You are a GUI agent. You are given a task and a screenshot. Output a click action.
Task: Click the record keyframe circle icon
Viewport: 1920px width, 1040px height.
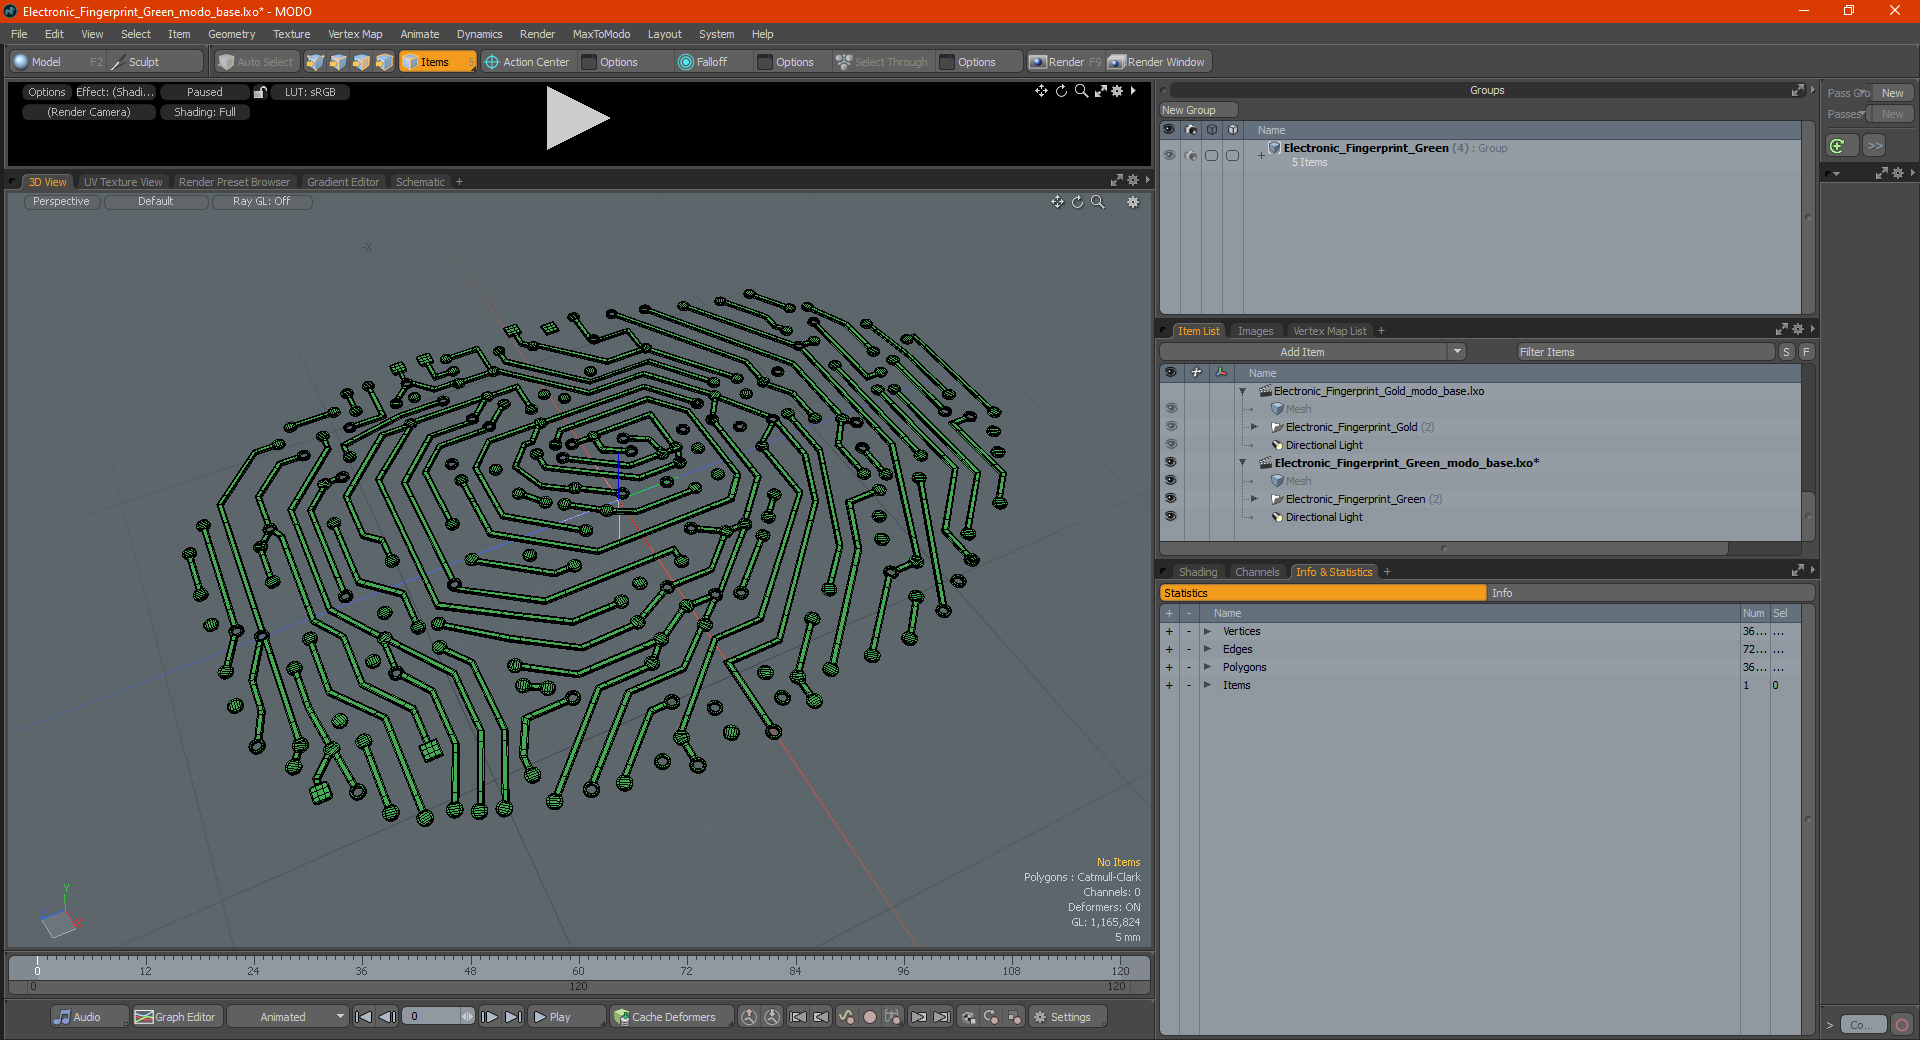click(x=869, y=1017)
